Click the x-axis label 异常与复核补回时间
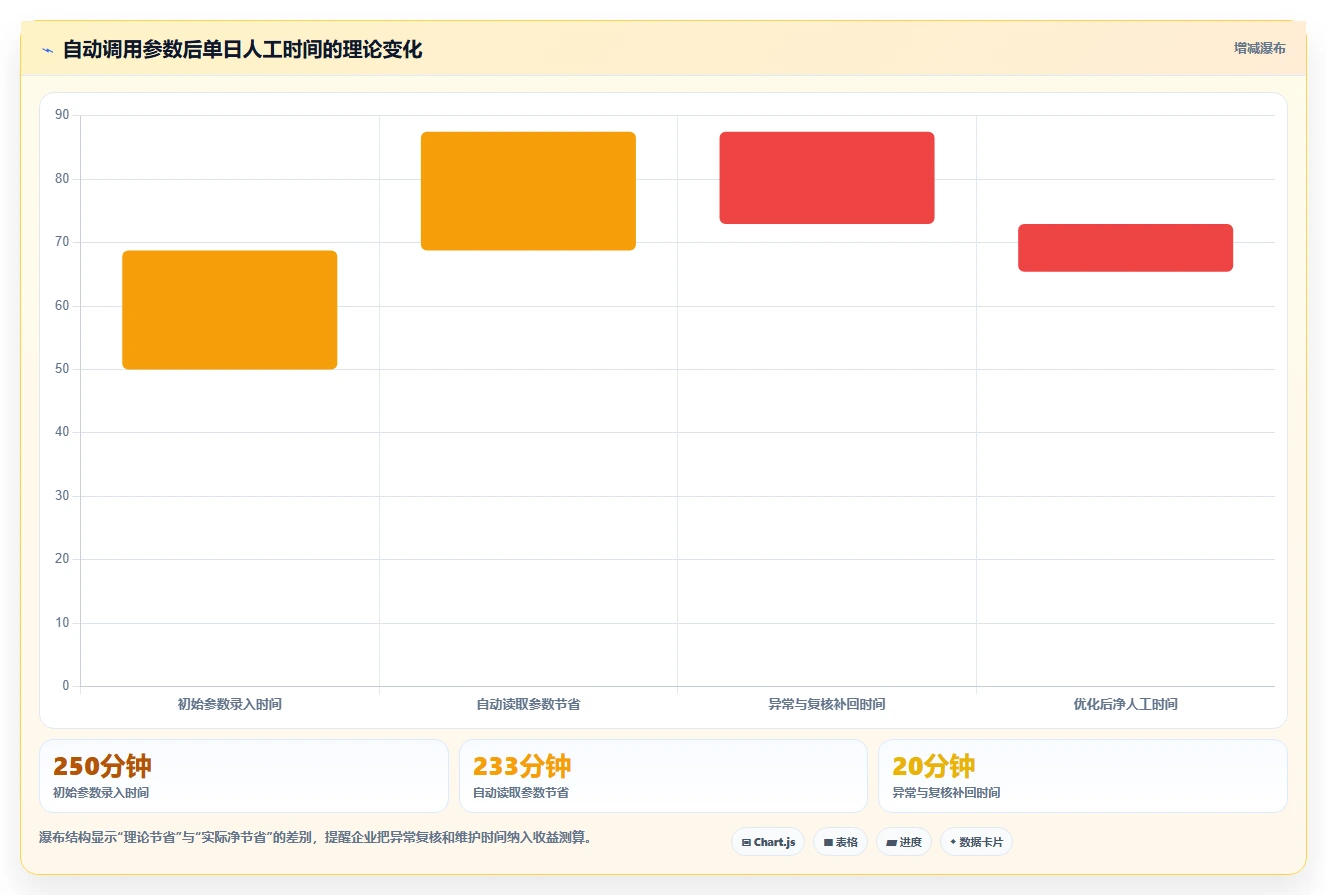The width and height of the screenshot is (1327, 895). 827,704
